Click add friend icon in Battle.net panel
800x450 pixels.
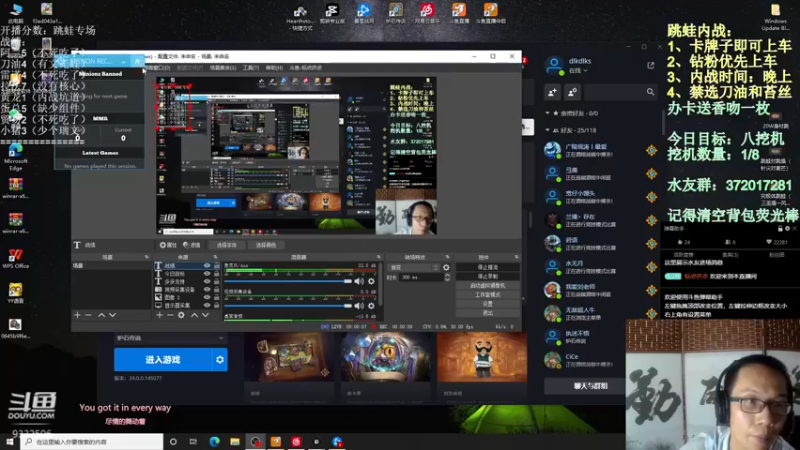click(x=553, y=92)
